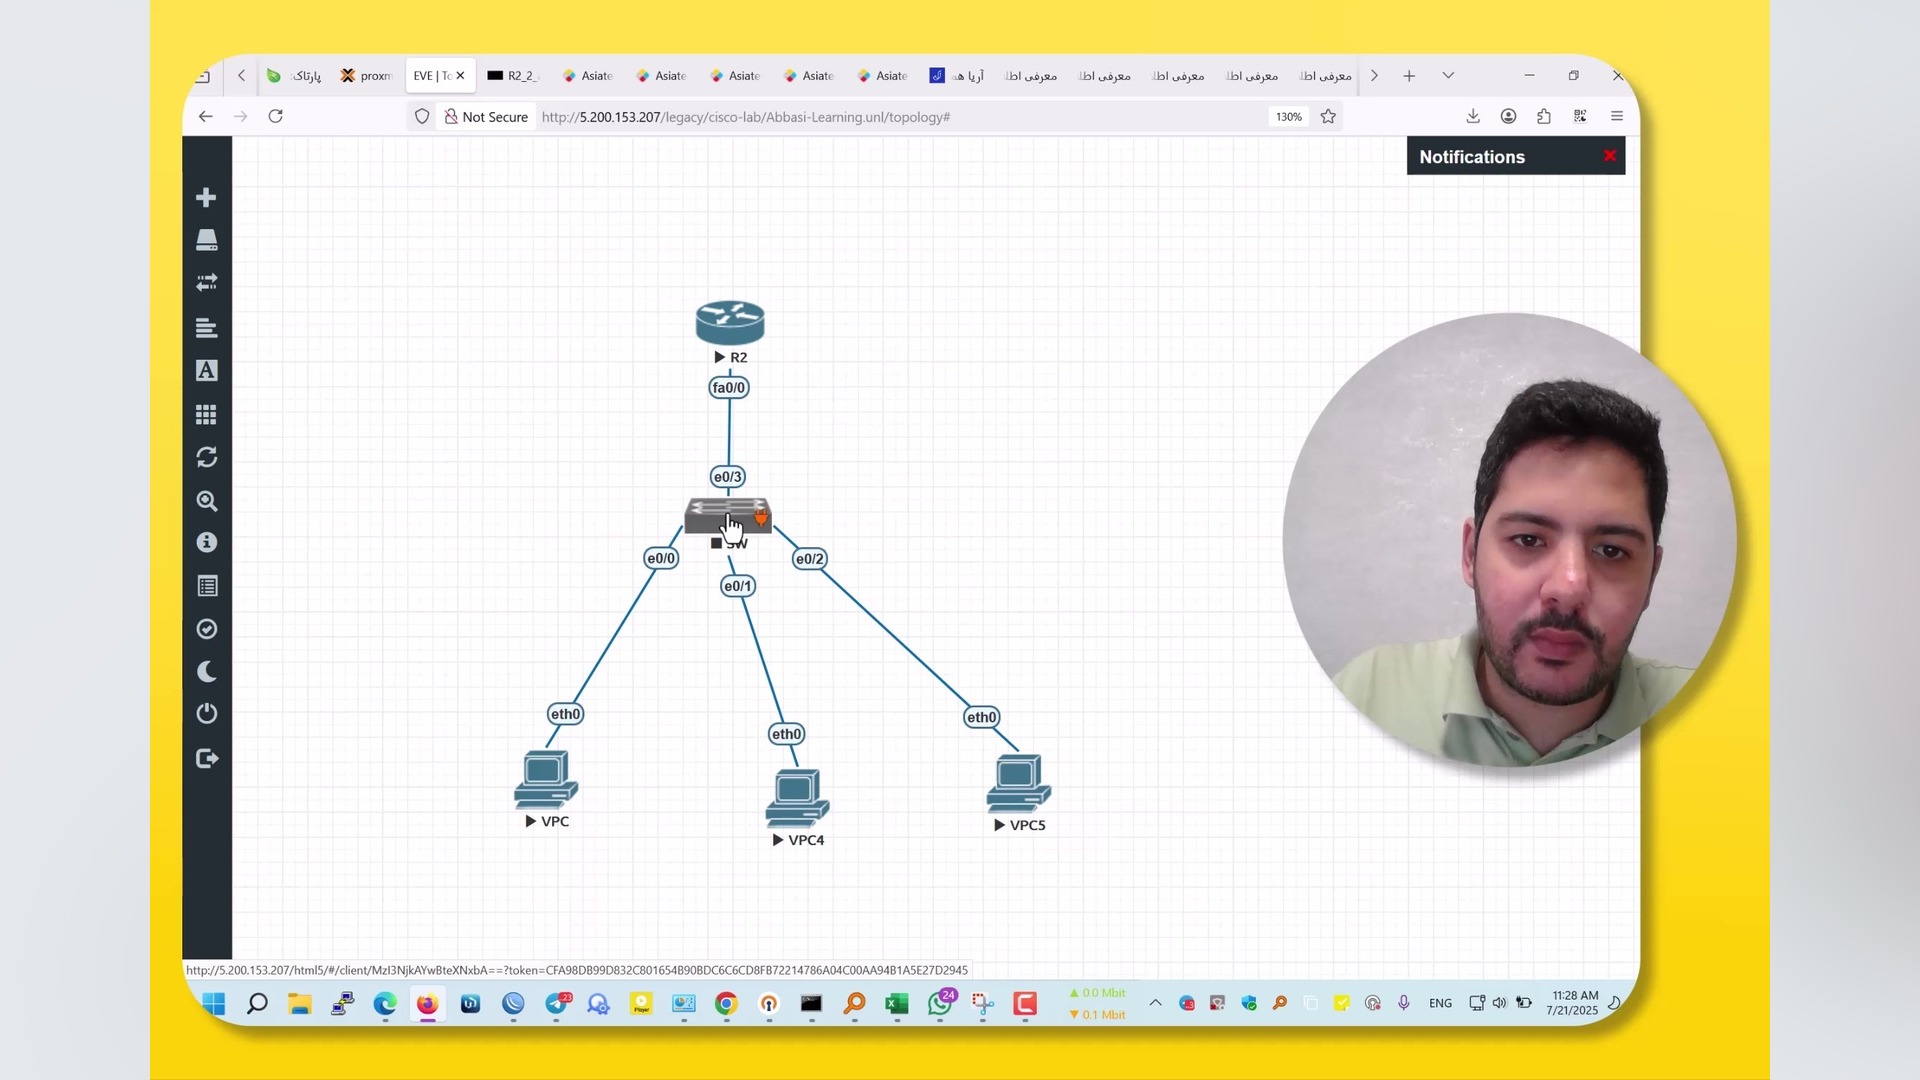Click the Add an object plus icon
1920x1080 pixels.
point(206,198)
